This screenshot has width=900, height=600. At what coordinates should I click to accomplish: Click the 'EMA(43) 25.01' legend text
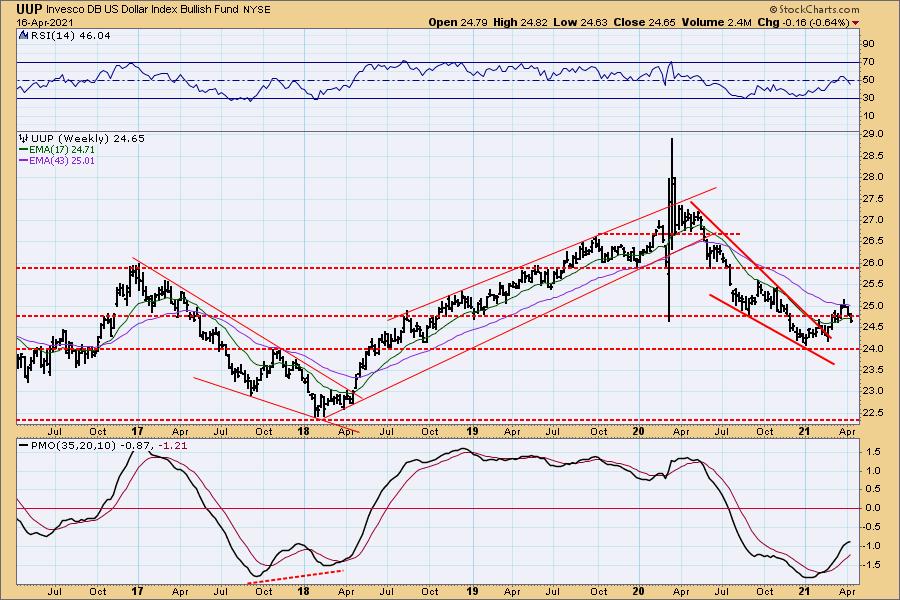click(x=62, y=161)
